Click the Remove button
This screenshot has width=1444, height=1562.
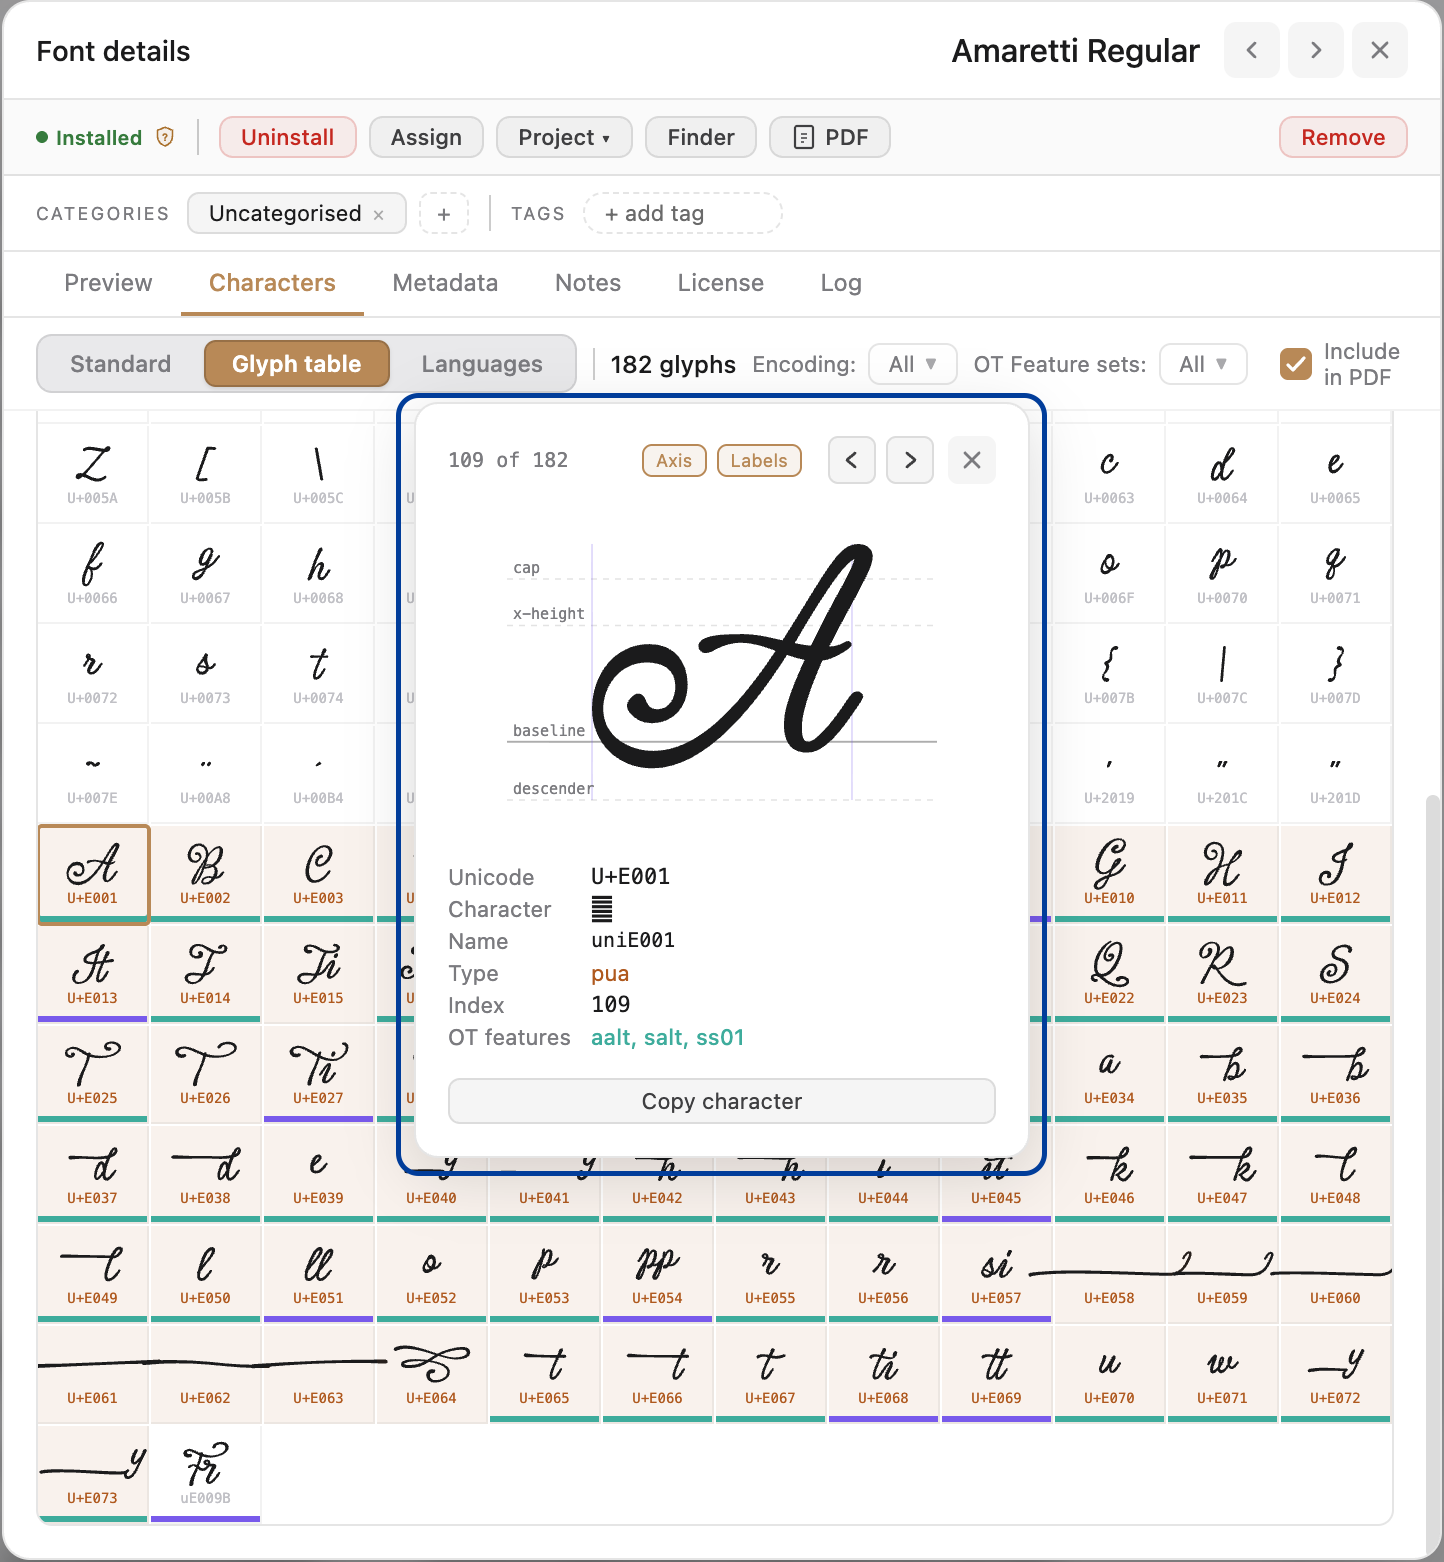1343,137
